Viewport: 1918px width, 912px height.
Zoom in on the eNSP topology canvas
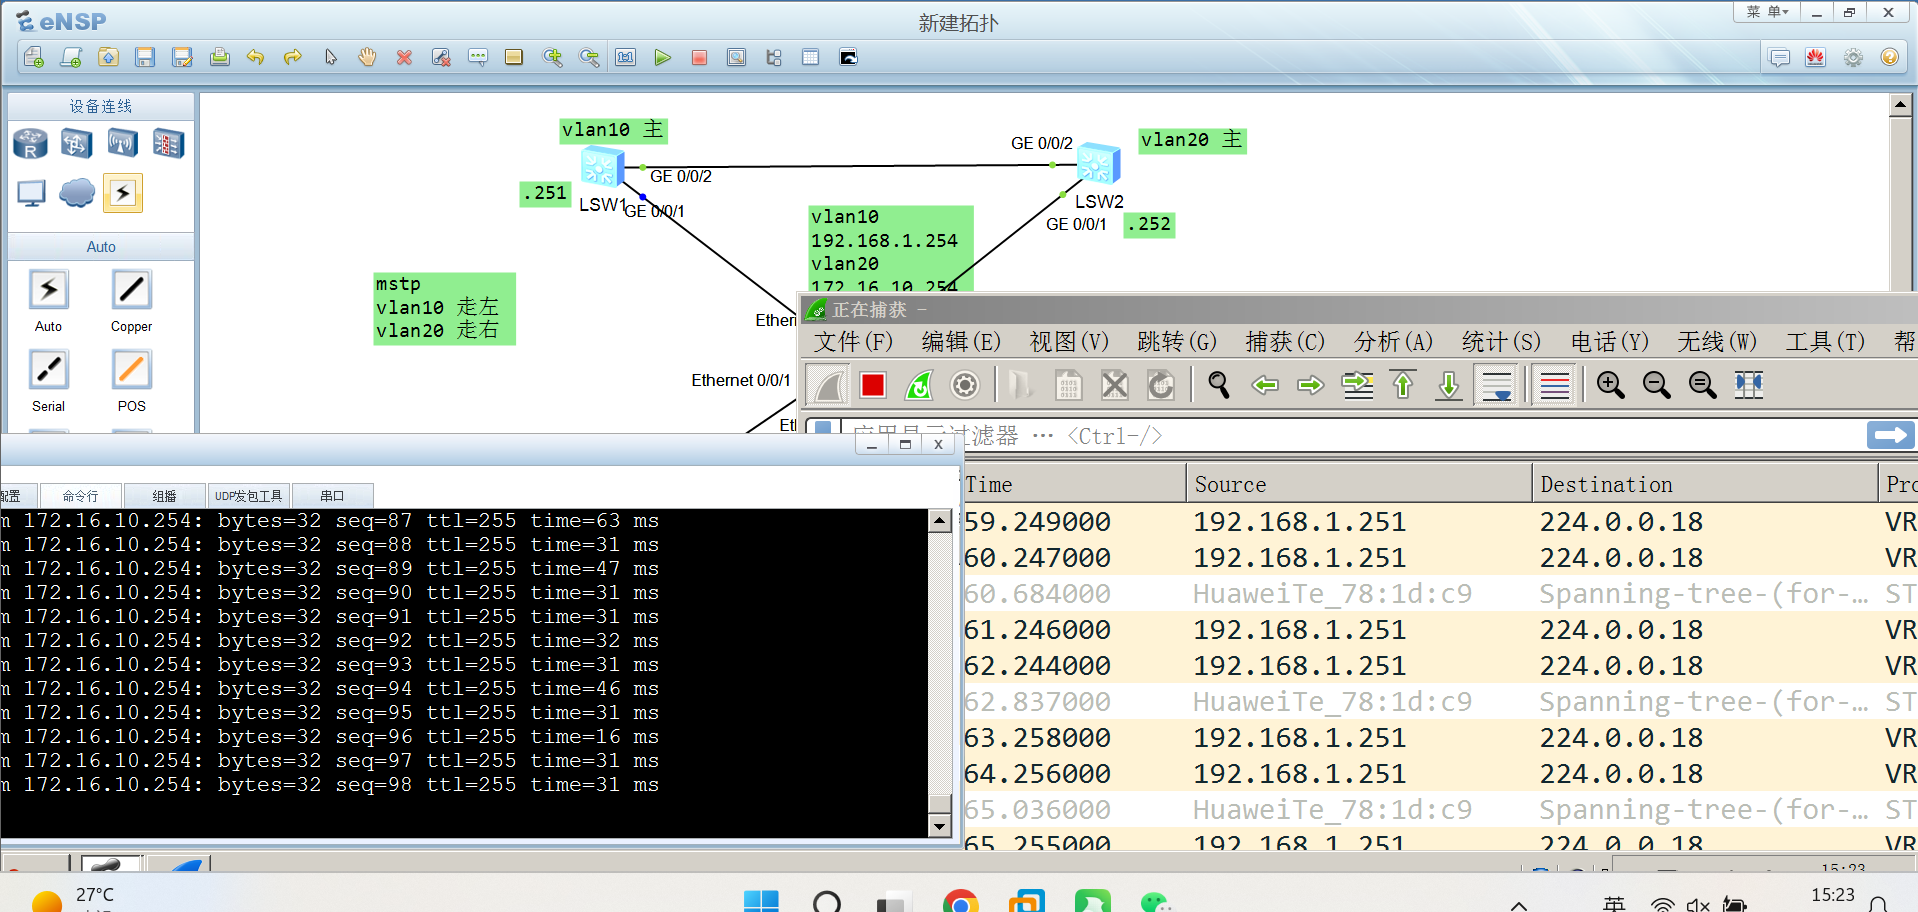coord(552,58)
